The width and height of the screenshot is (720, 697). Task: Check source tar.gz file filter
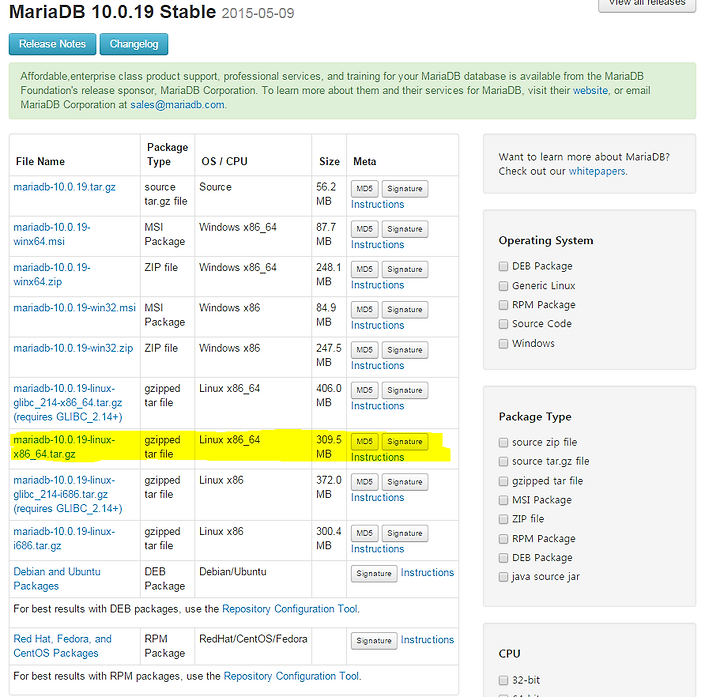click(x=503, y=461)
